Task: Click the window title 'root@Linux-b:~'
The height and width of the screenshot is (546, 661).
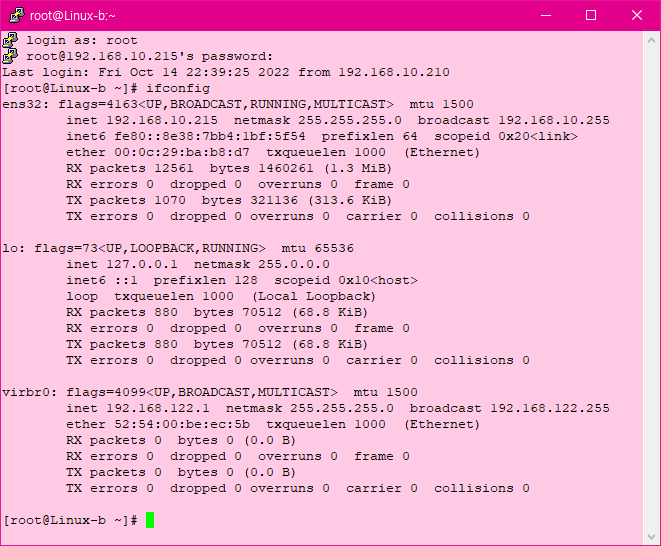Action: pos(73,16)
